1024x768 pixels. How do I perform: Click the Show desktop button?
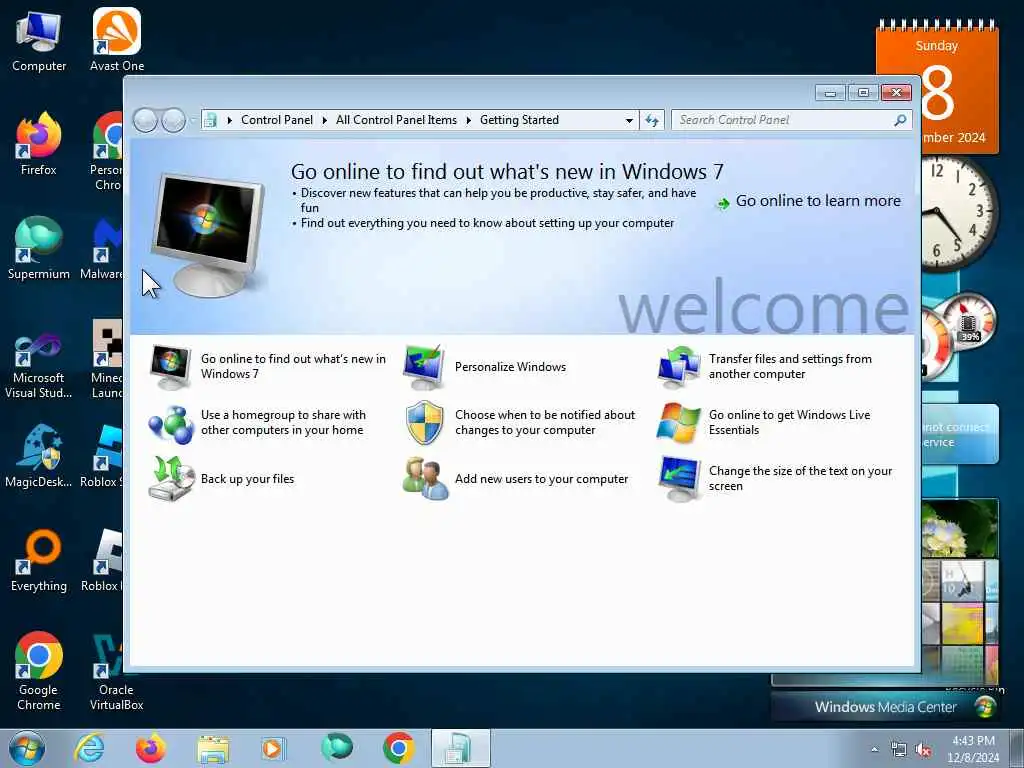(1017, 749)
